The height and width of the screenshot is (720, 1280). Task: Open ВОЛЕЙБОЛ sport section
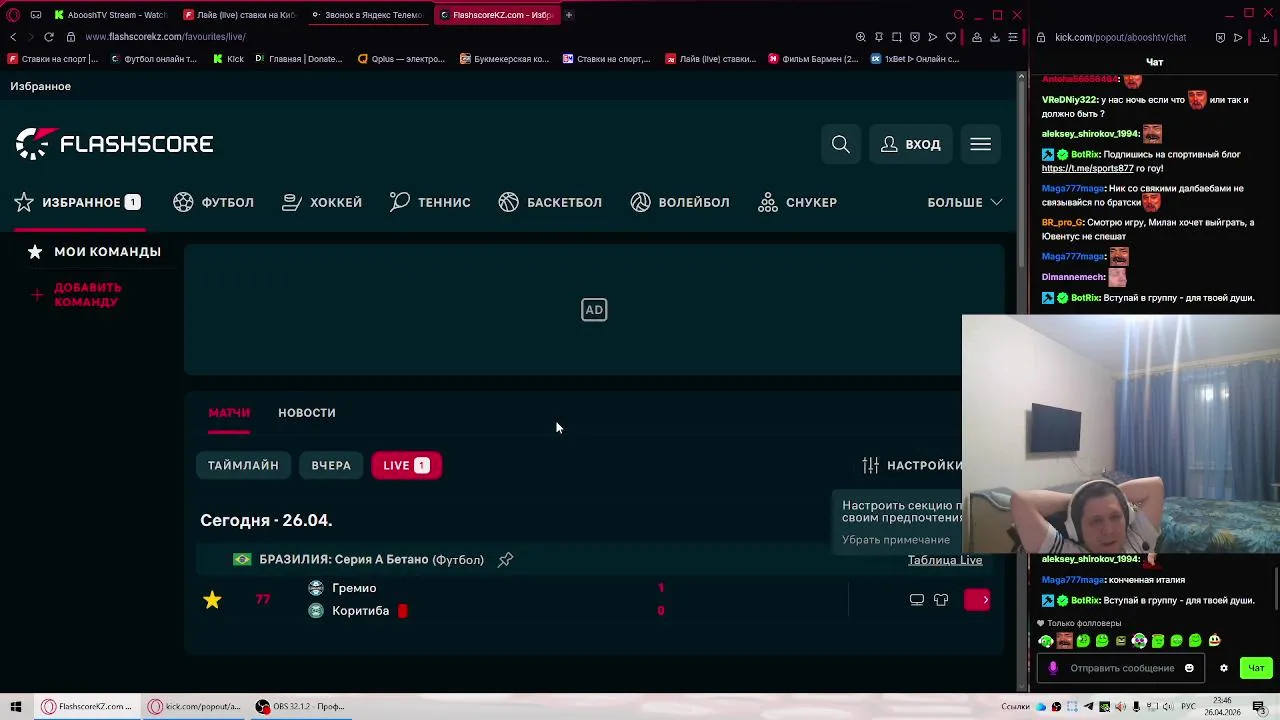680,202
